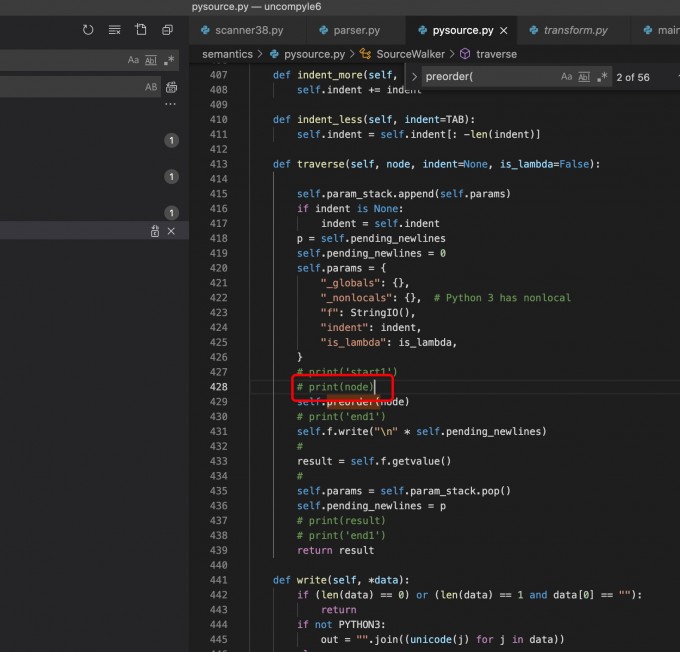Click the second result count badge 1
The image size is (680, 652).
click(x=171, y=177)
